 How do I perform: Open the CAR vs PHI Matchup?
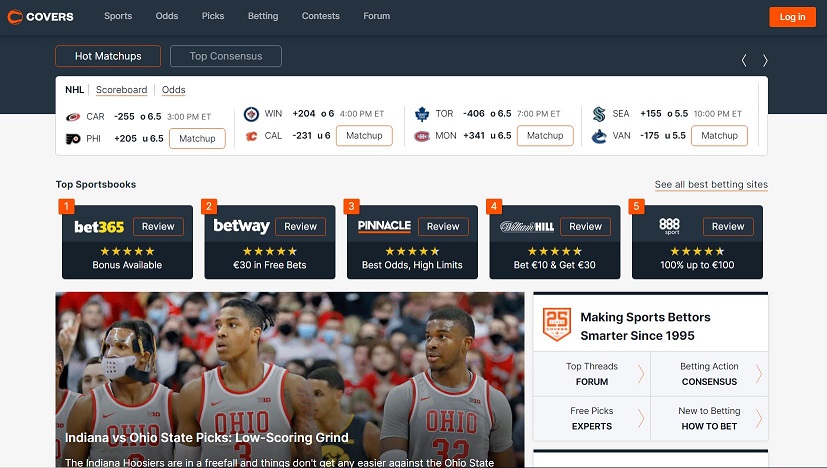[x=197, y=139]
